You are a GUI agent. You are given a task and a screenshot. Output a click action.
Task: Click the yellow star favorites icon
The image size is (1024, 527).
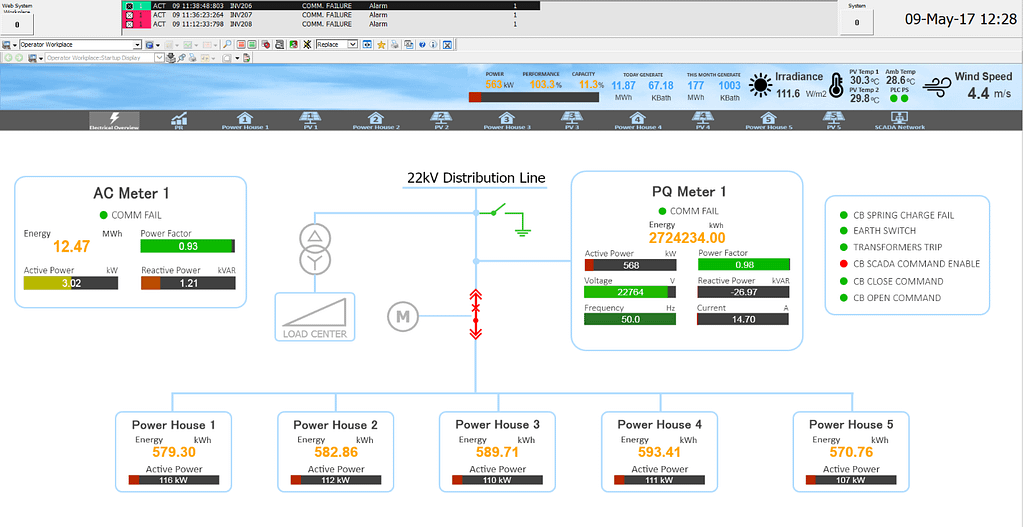(381, 45)
